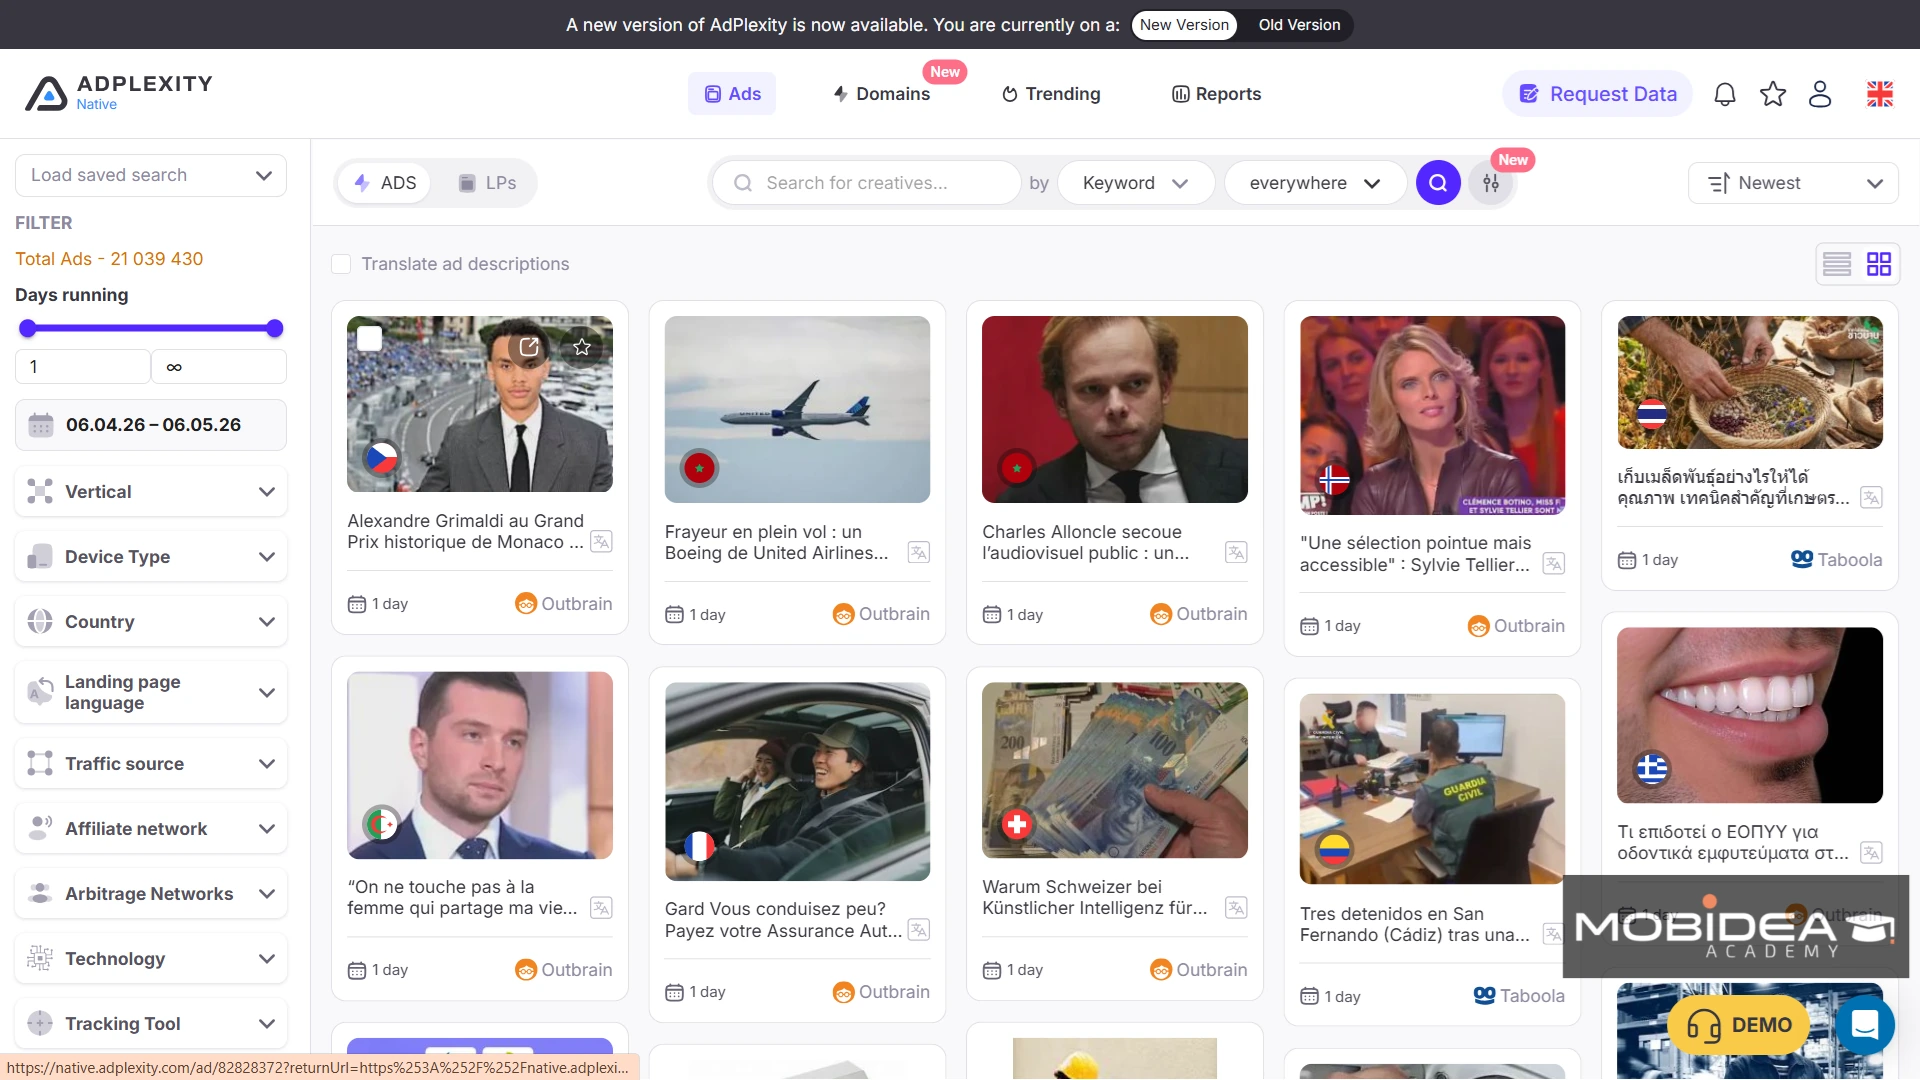Translate the Greek dental implant ad
The width and height of the screenshot is (1920, 1080).
tap(1871, 853)
